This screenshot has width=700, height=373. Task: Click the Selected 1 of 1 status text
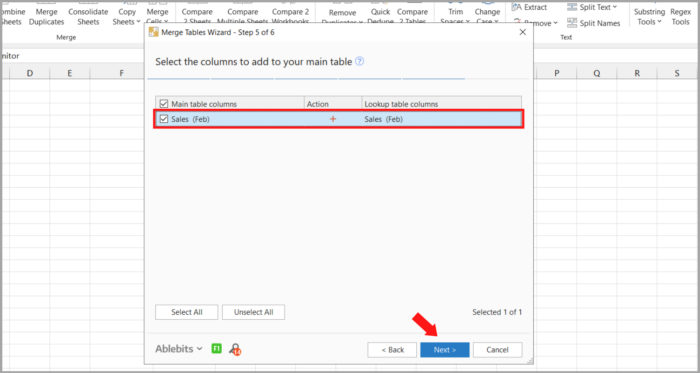[497, 312]
